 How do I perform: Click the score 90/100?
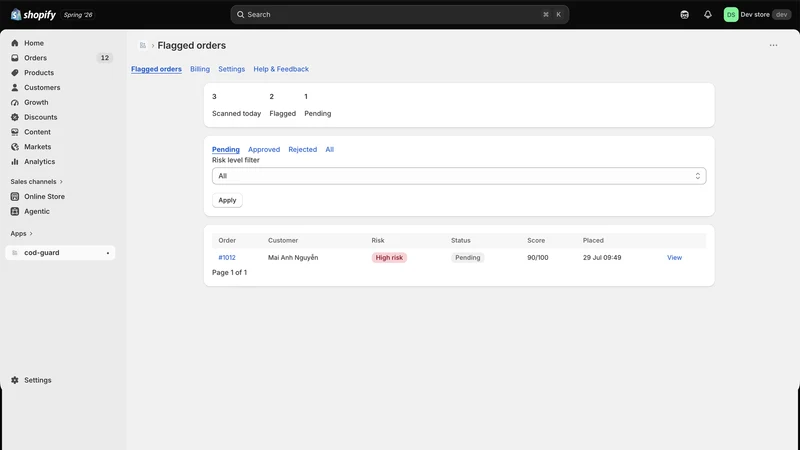(538, 258)
